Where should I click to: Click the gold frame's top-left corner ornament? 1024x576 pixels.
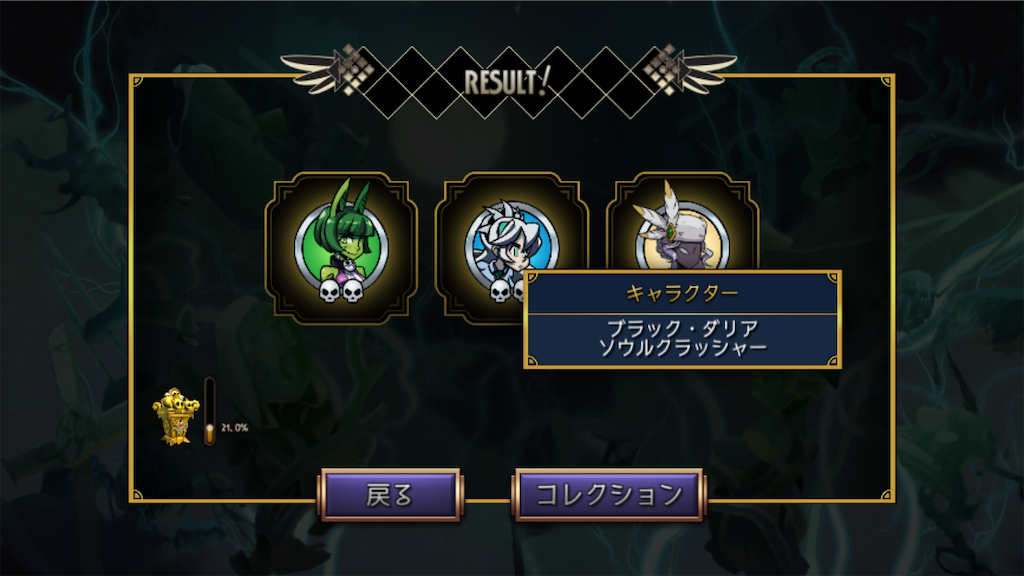coord(136,81)
